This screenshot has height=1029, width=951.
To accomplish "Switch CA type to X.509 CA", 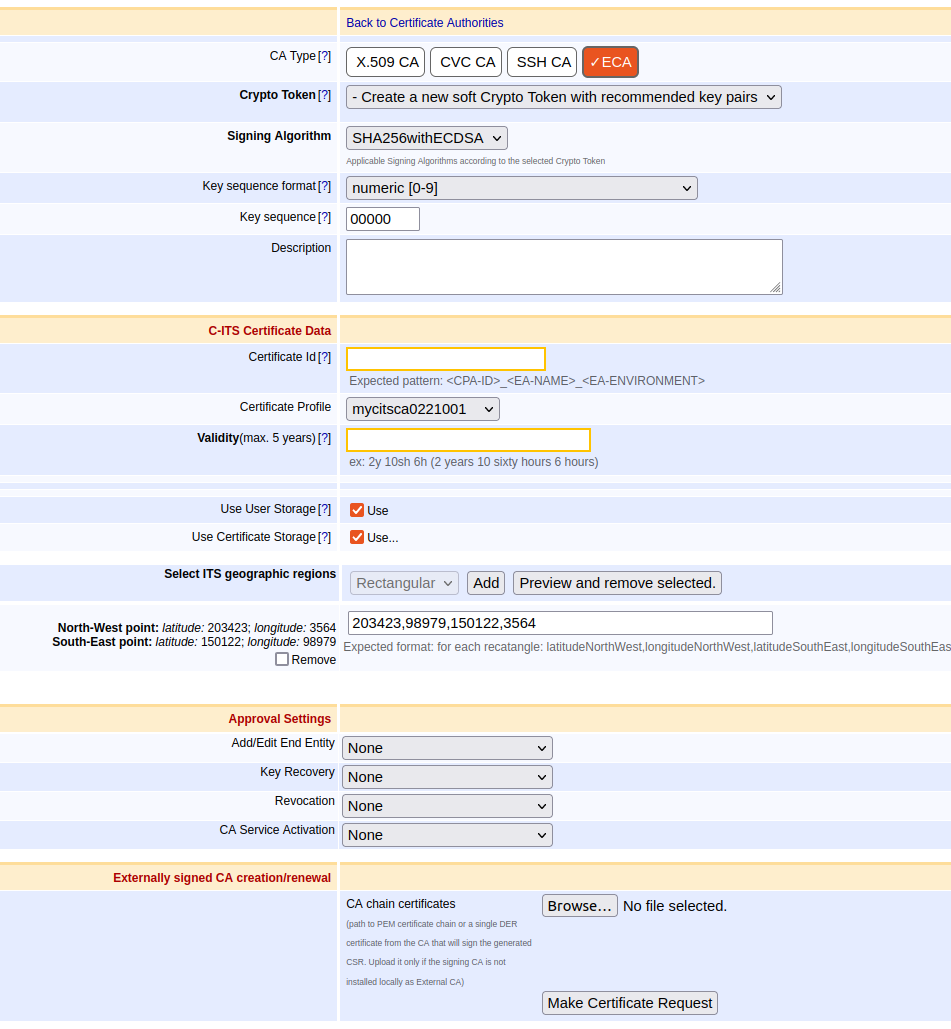I will tap(385, 61).
